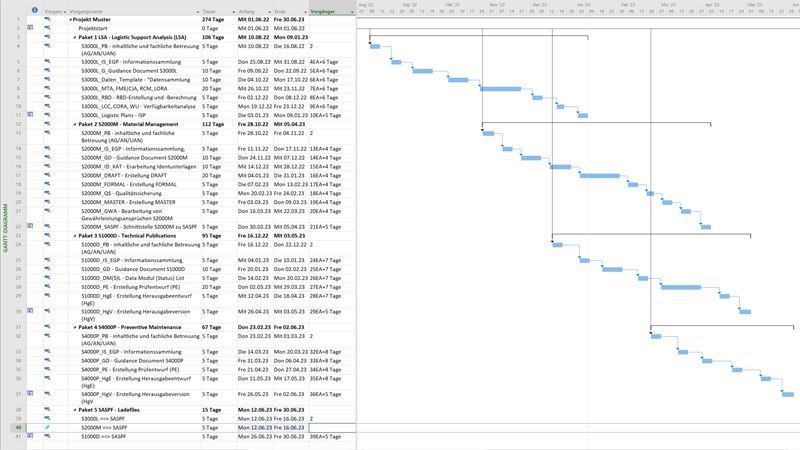Open the Vorgangsname column filter dropdown
The image size is (800, 450).
click(196, 11)
